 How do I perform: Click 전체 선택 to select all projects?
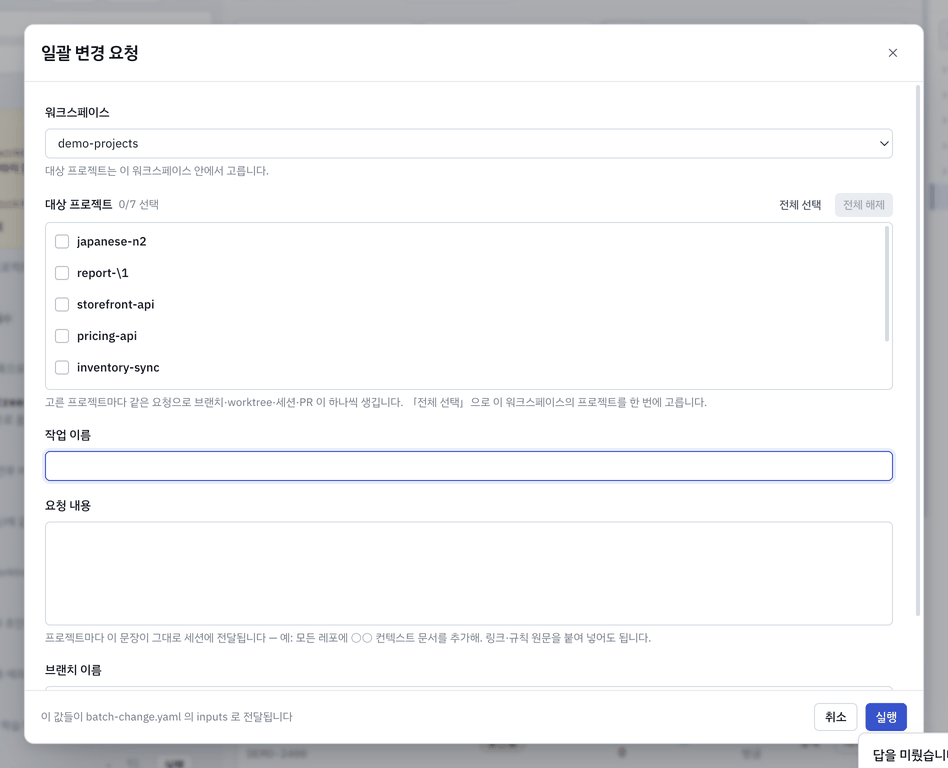click(800, 205)
